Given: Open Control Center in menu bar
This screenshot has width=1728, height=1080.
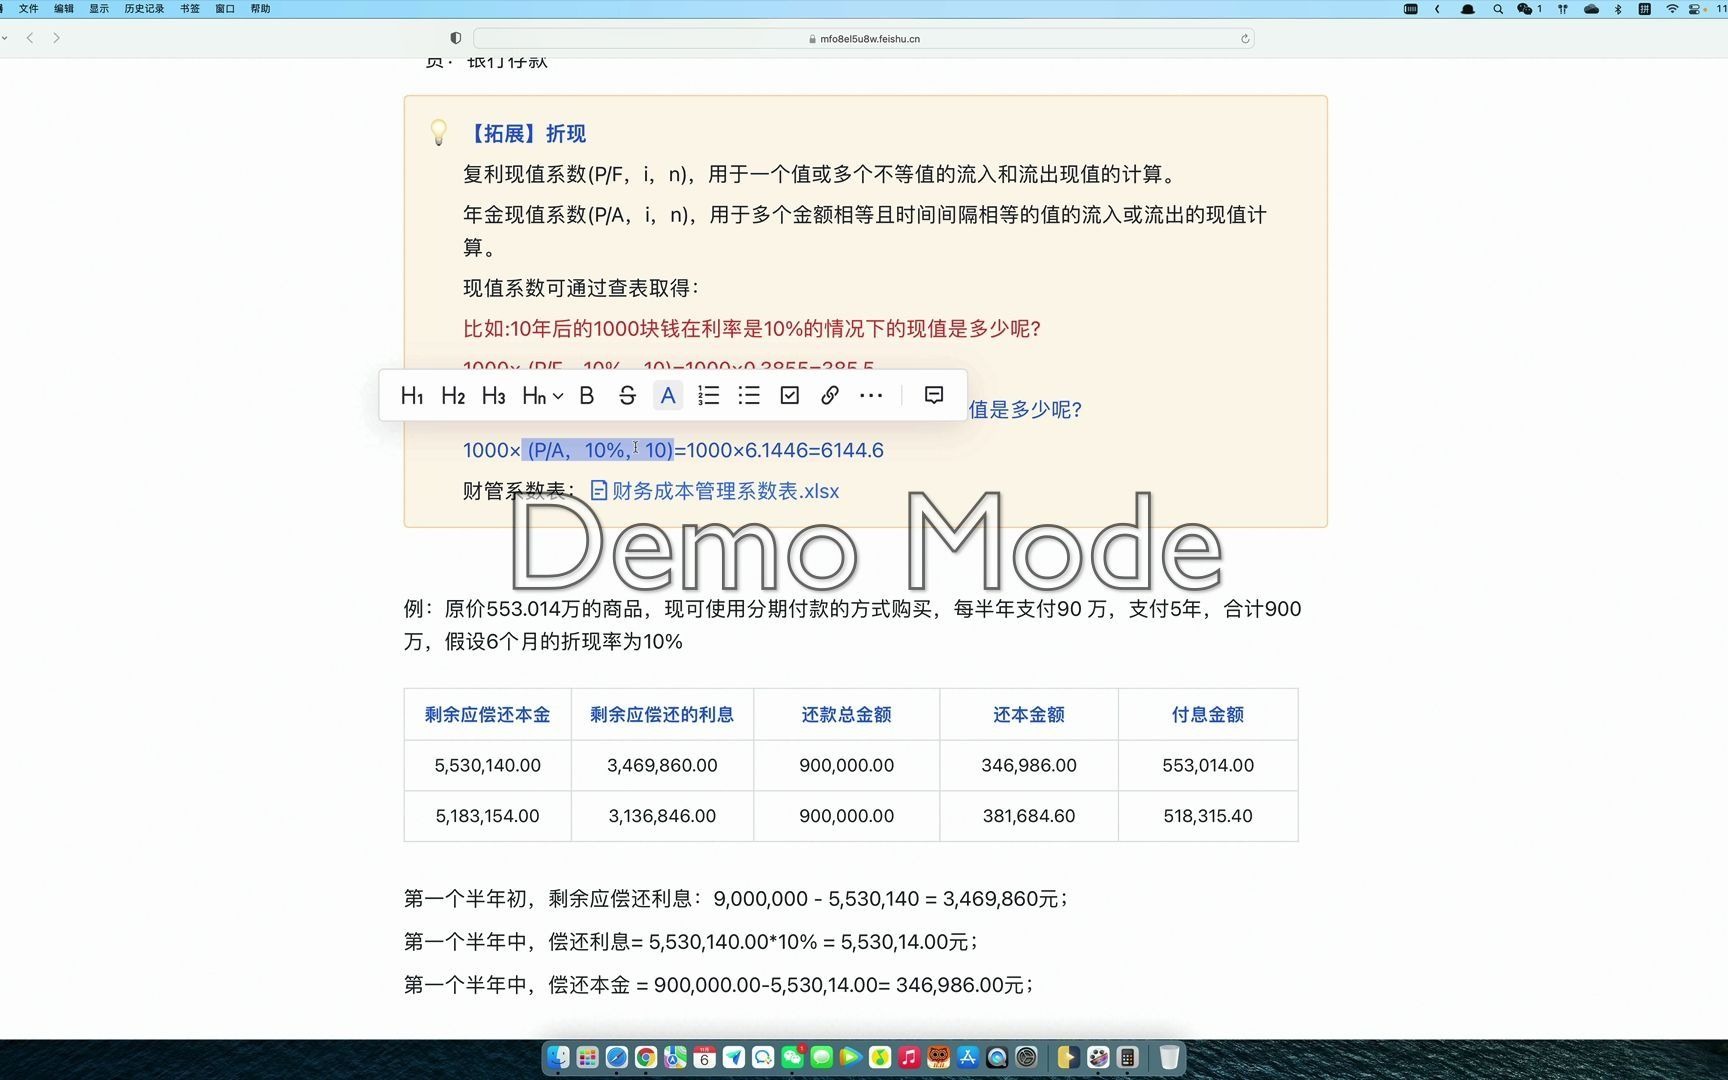Looking at the screenshot, I should click(x=1694, y=8).
